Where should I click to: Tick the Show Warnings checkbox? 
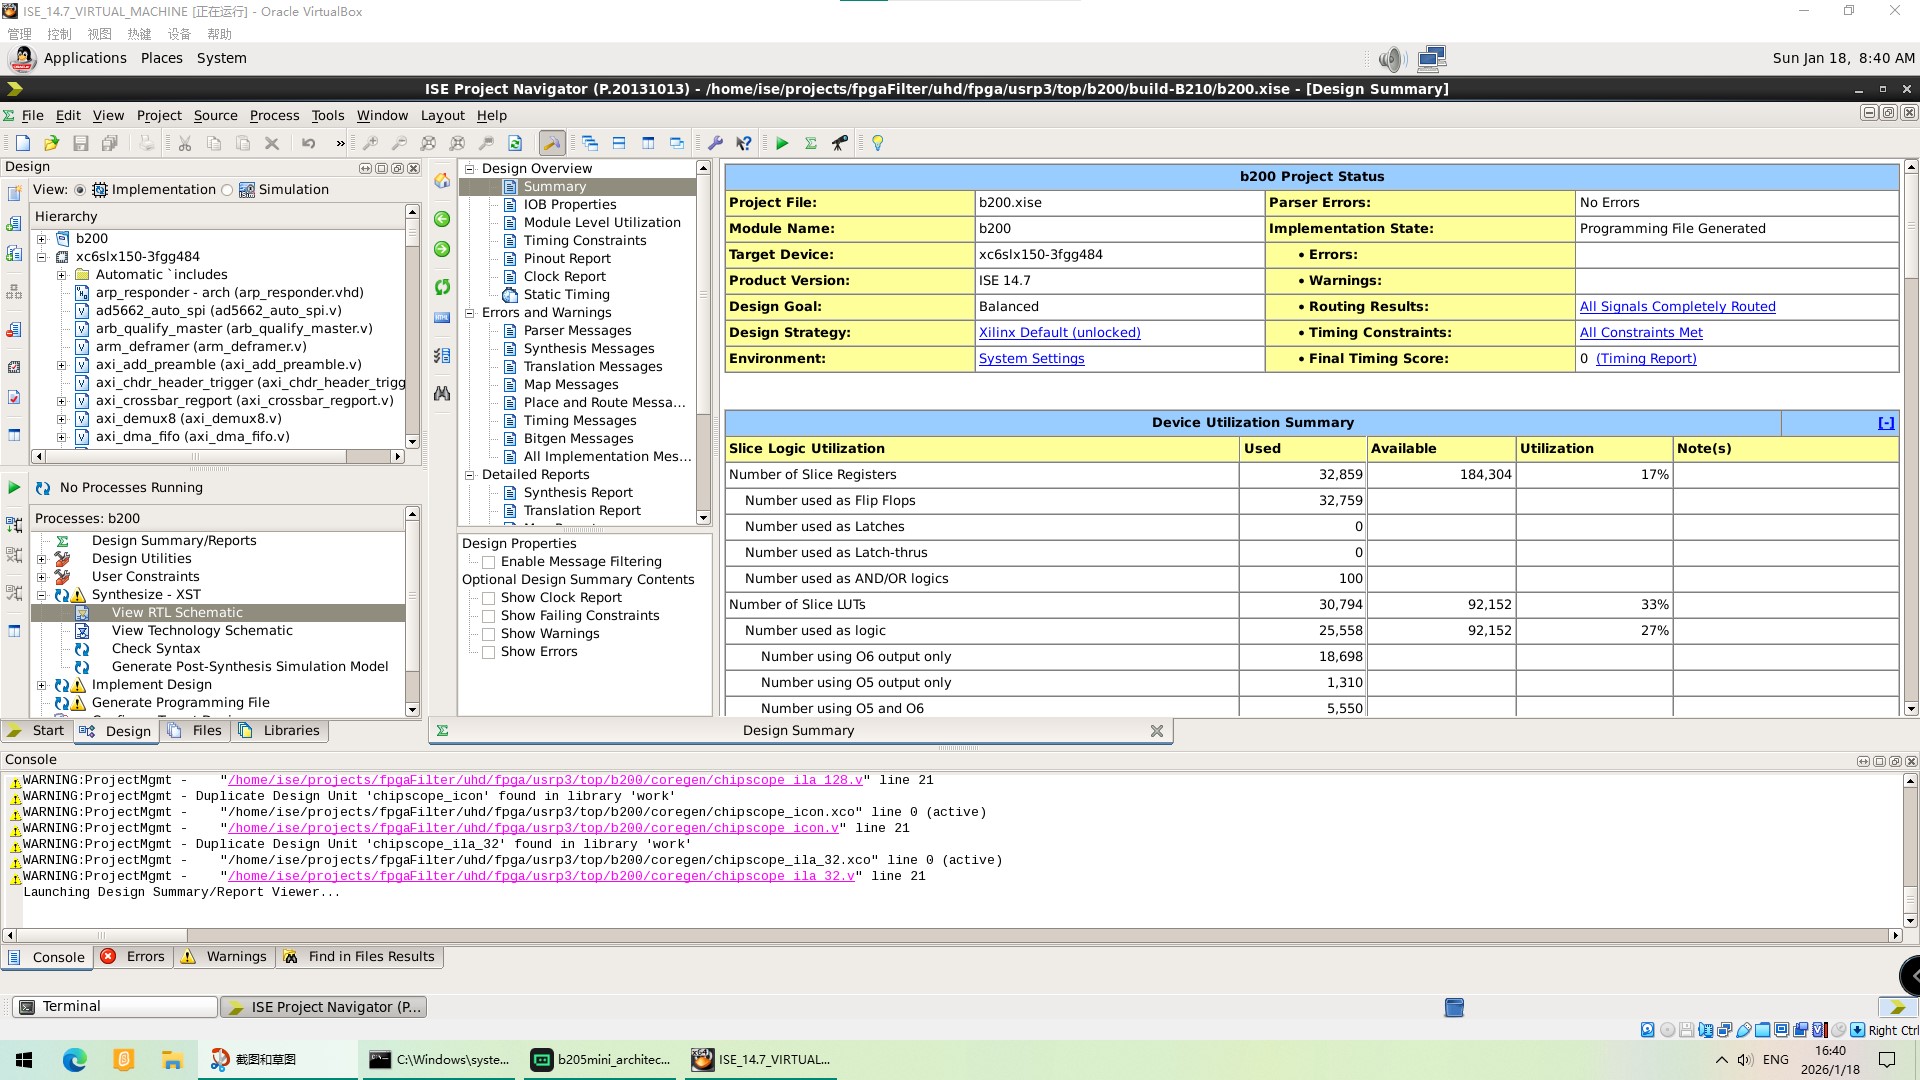tap(489, 634)
